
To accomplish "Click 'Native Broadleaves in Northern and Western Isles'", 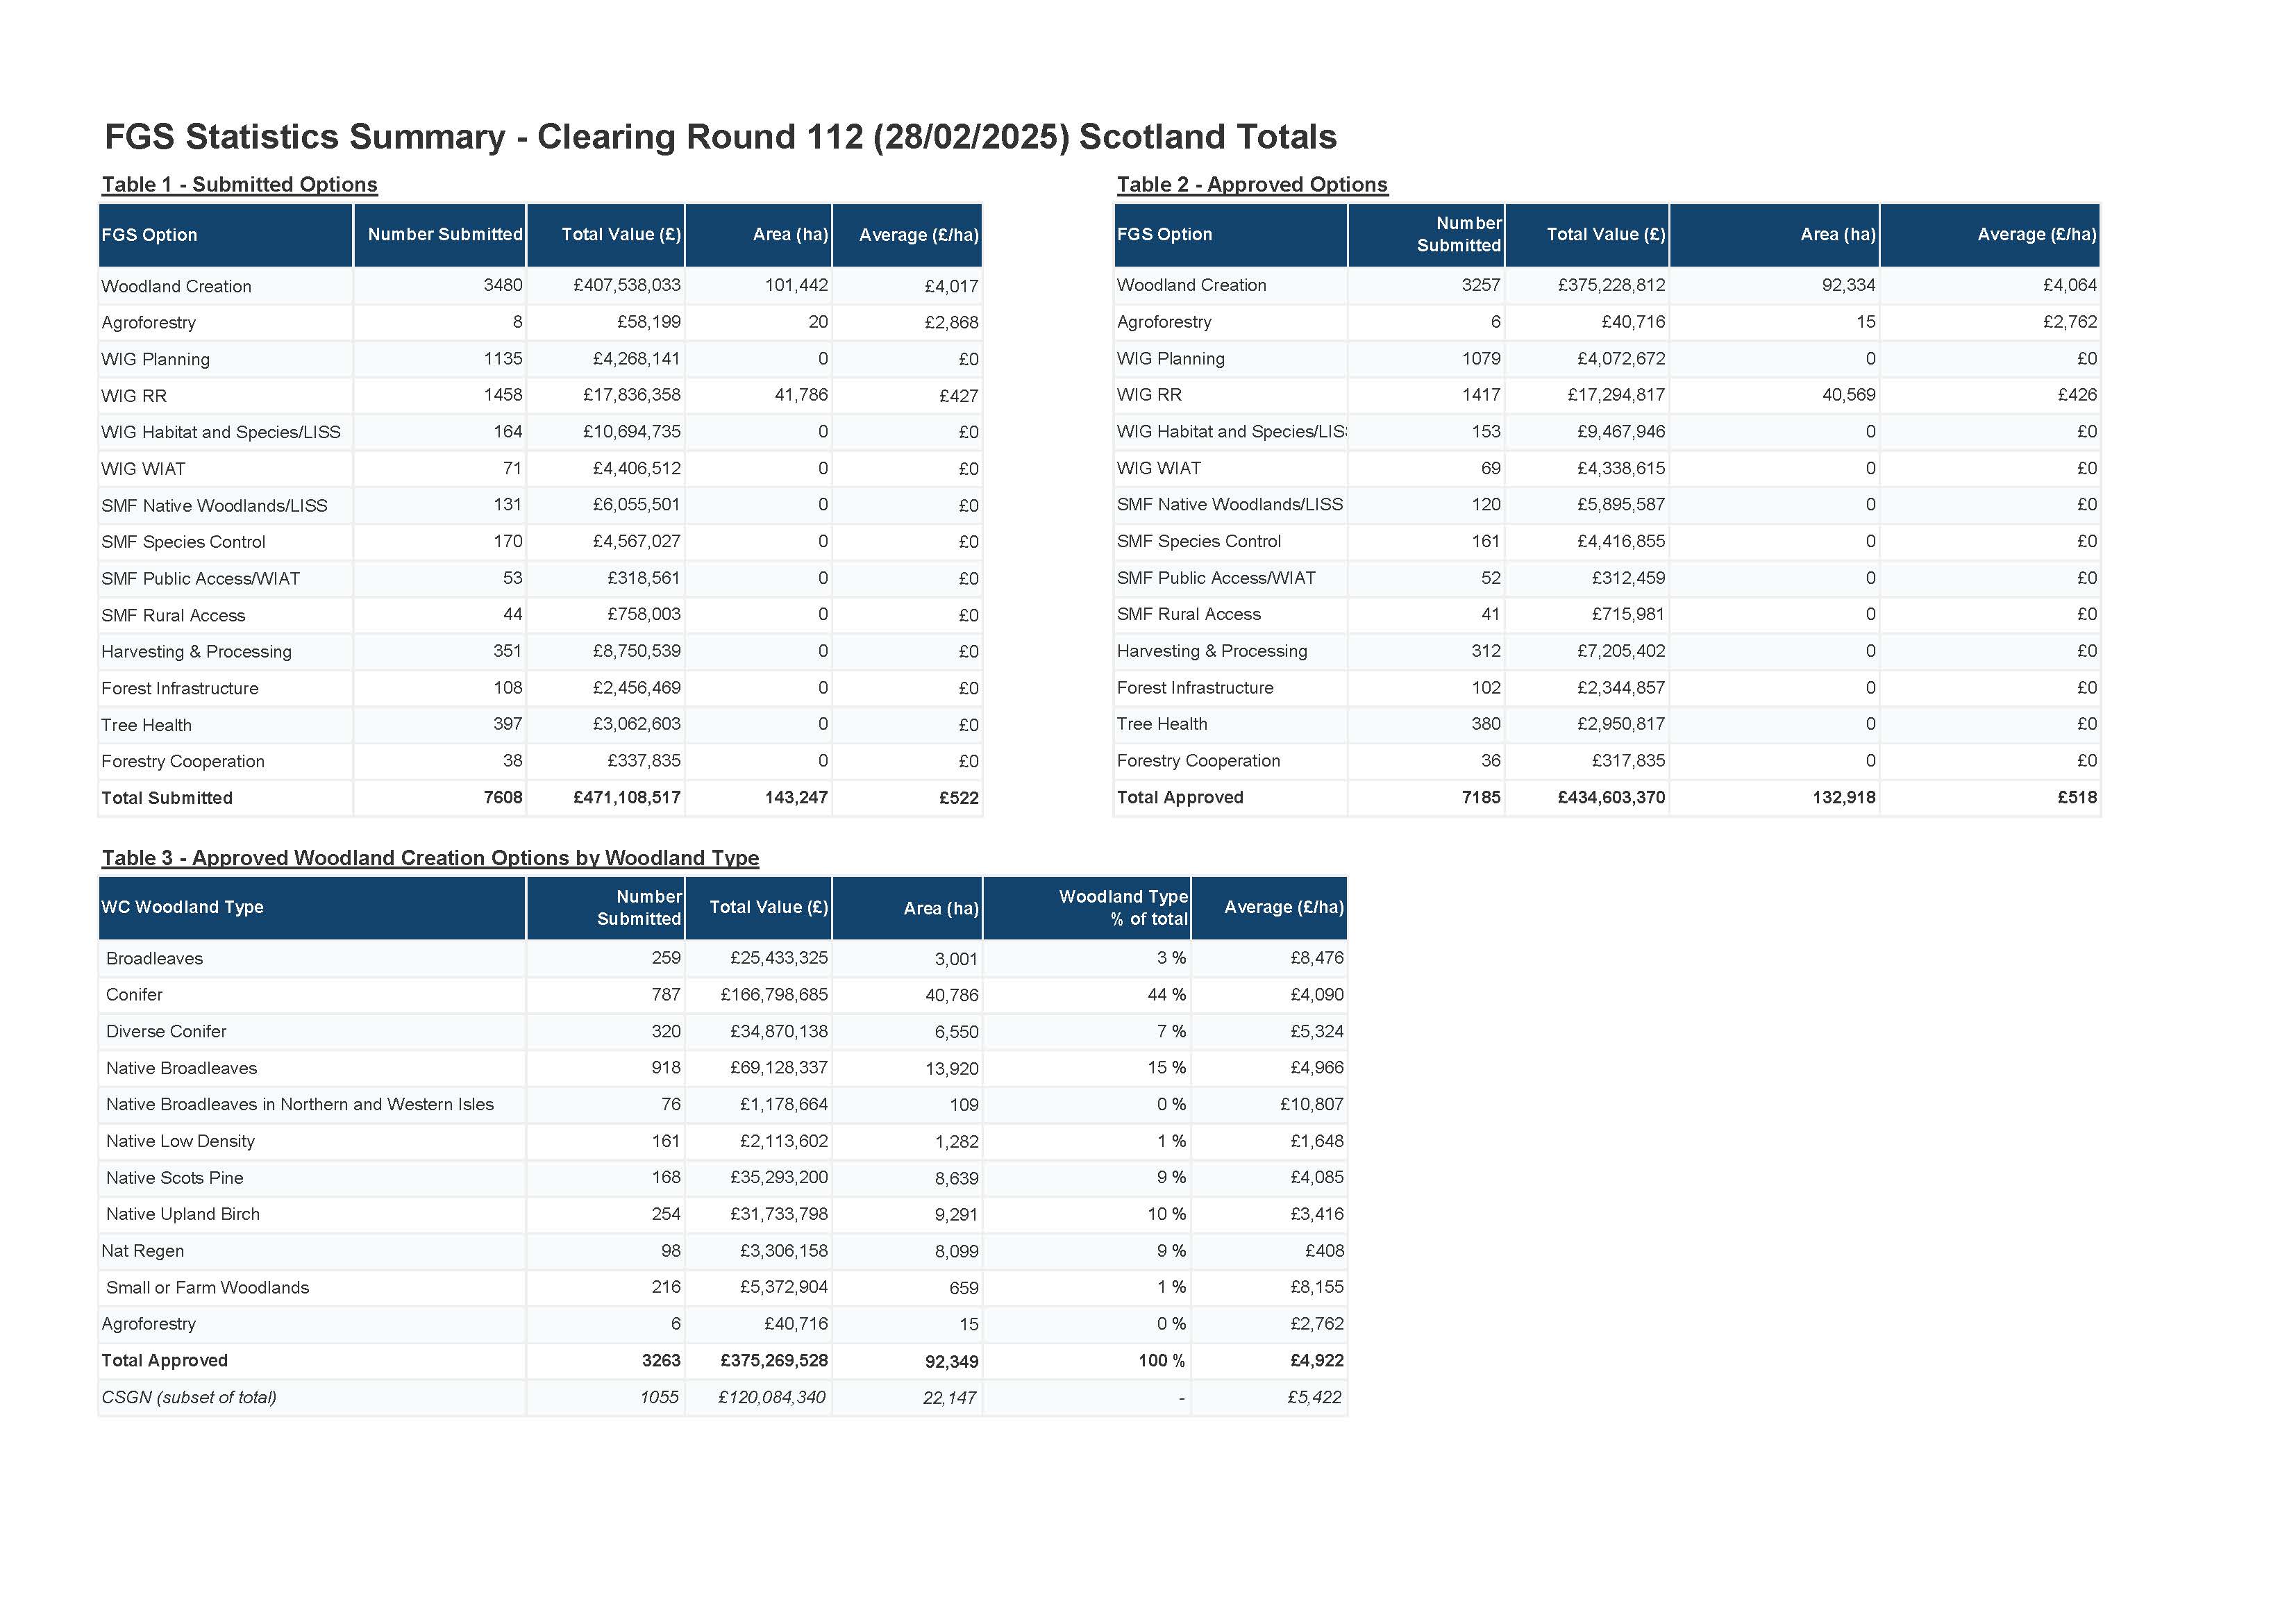I will (299, 1104).
